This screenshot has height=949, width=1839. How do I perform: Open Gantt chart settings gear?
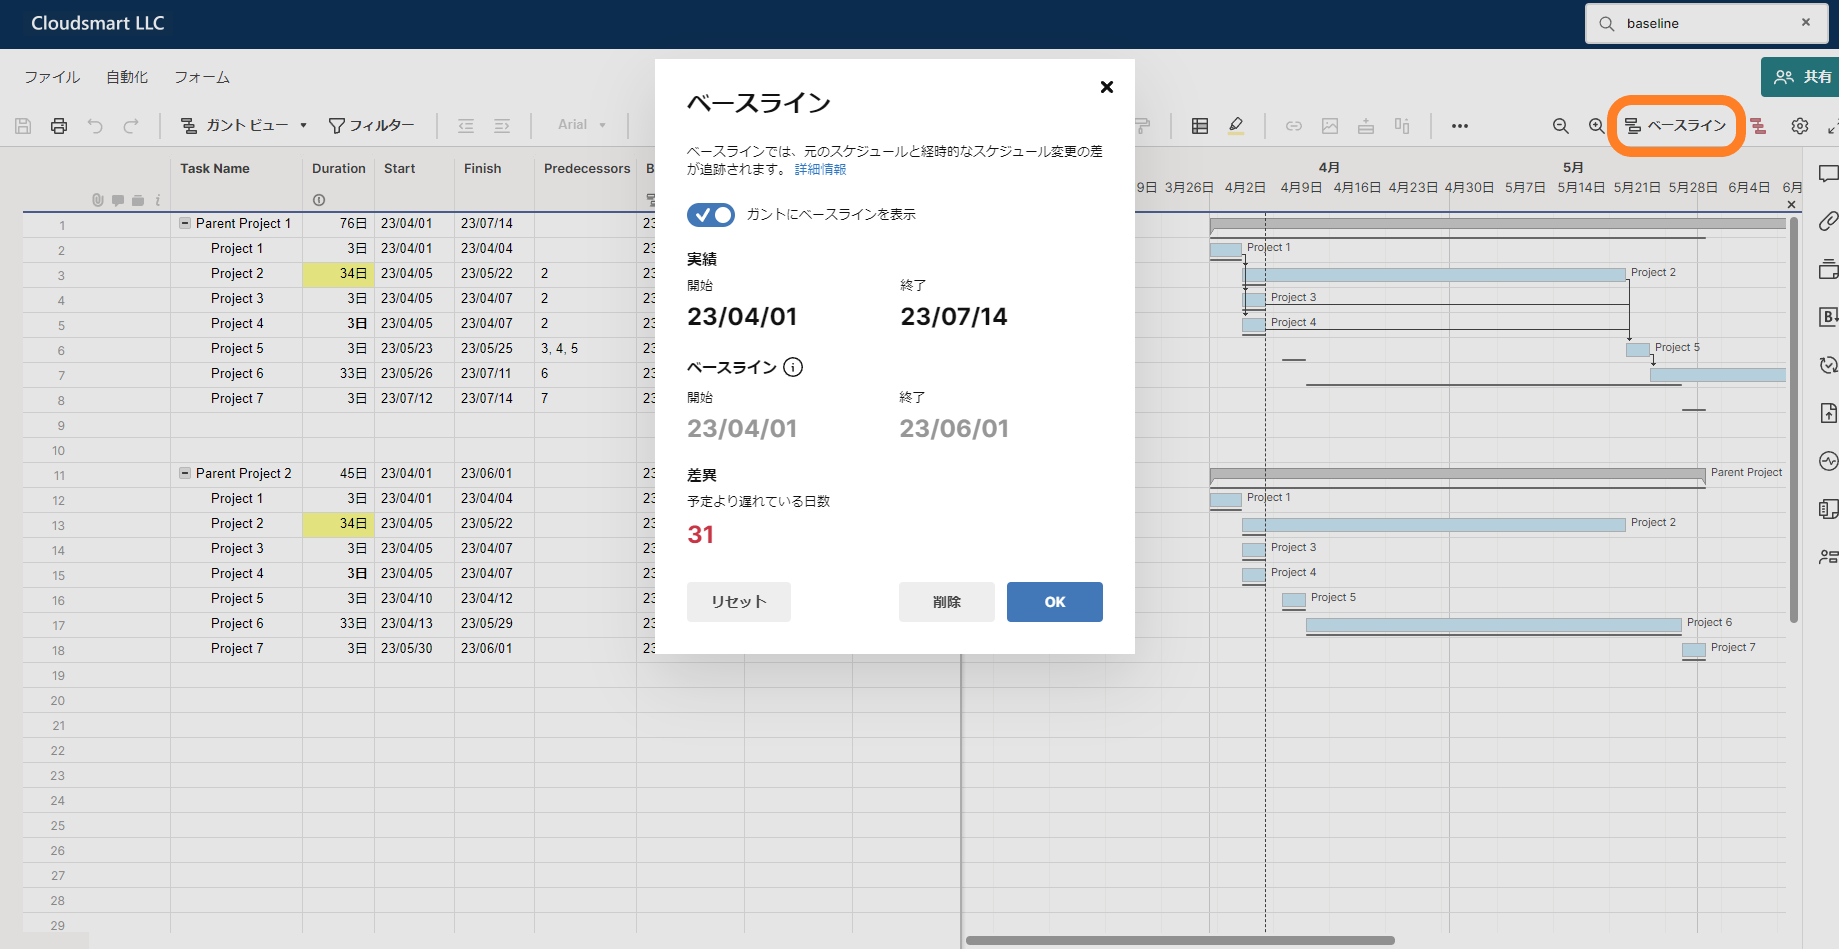tap(1800, 126)
